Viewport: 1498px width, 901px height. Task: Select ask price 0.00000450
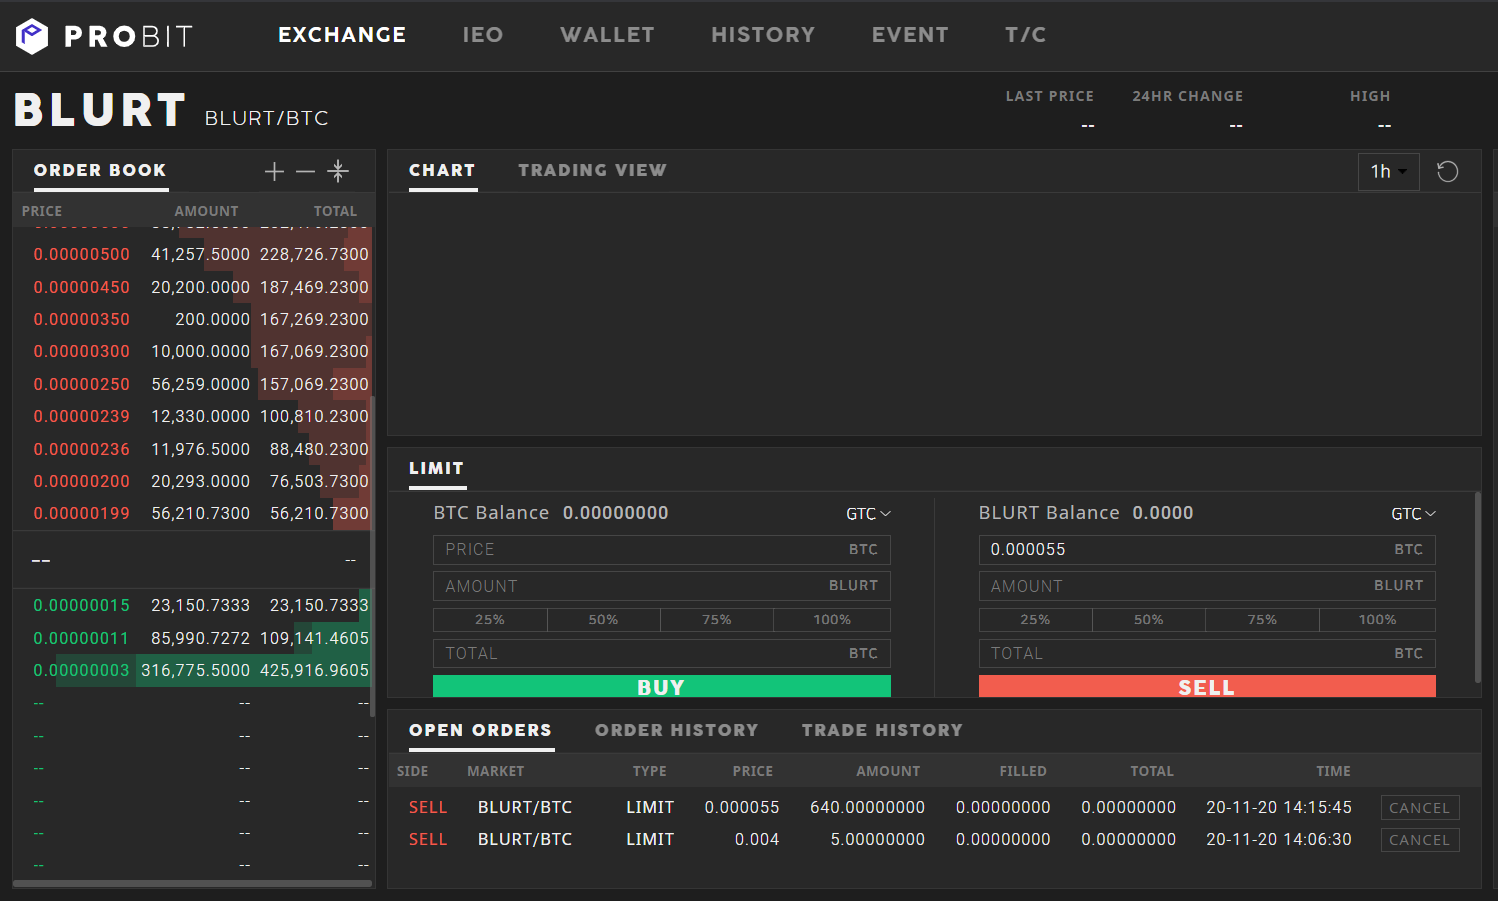(82, 288)
